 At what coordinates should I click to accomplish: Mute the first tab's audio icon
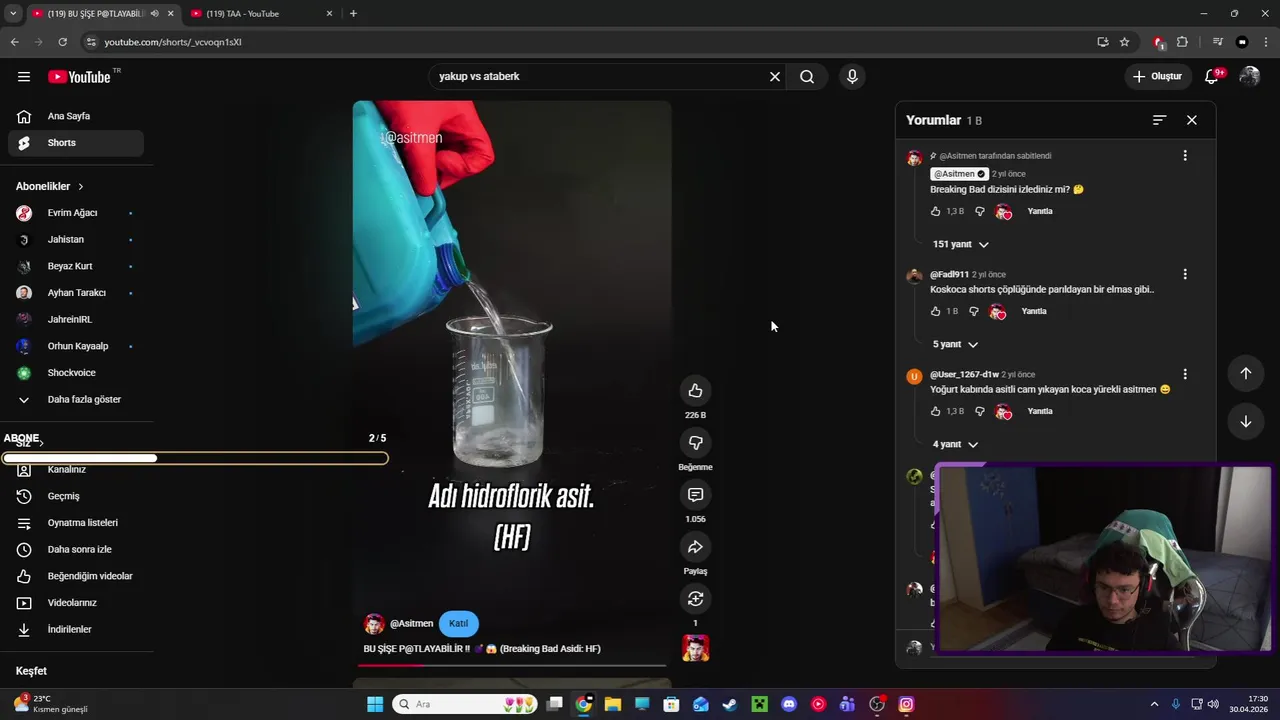pyautogui.click(x=154, y=14)
